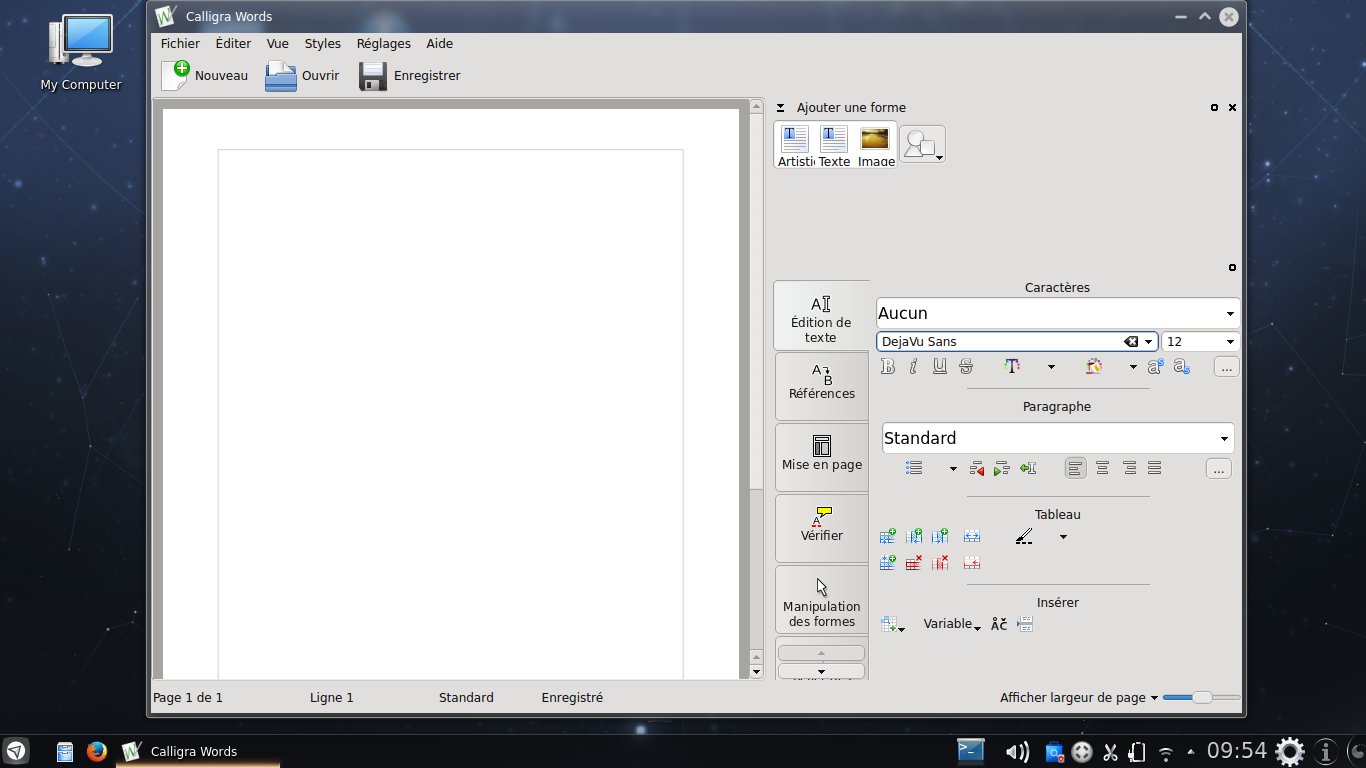Toggle bold formatting

[x=887, y=367]
